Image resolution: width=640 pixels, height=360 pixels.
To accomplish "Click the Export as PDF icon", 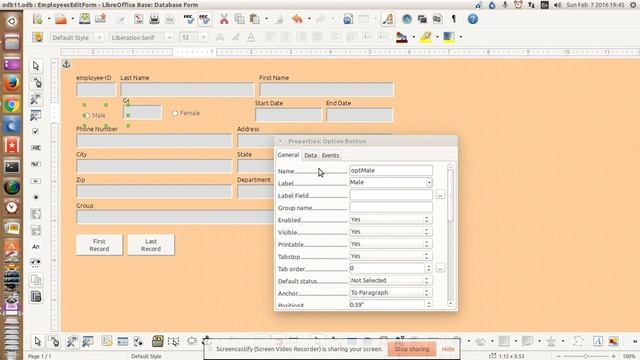I will 139,19.
